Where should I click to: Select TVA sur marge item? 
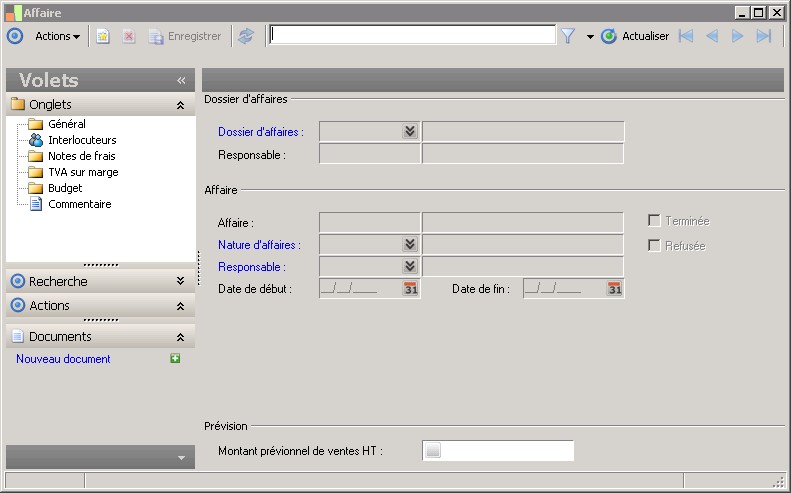83,173
